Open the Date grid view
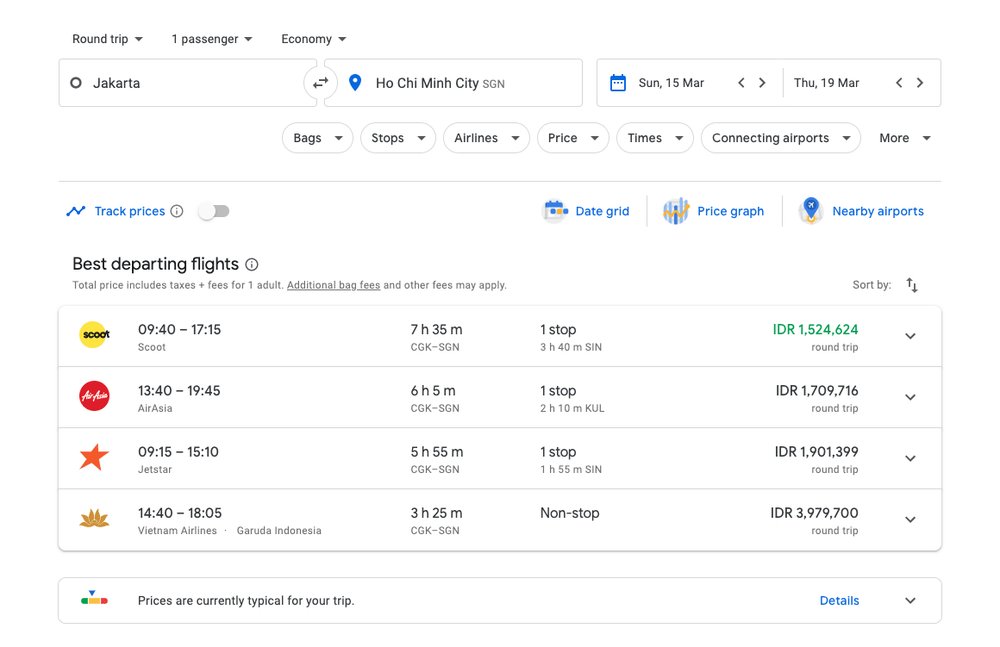The width and height of the screenshot is (1000, 647). (x=587, y=211)
